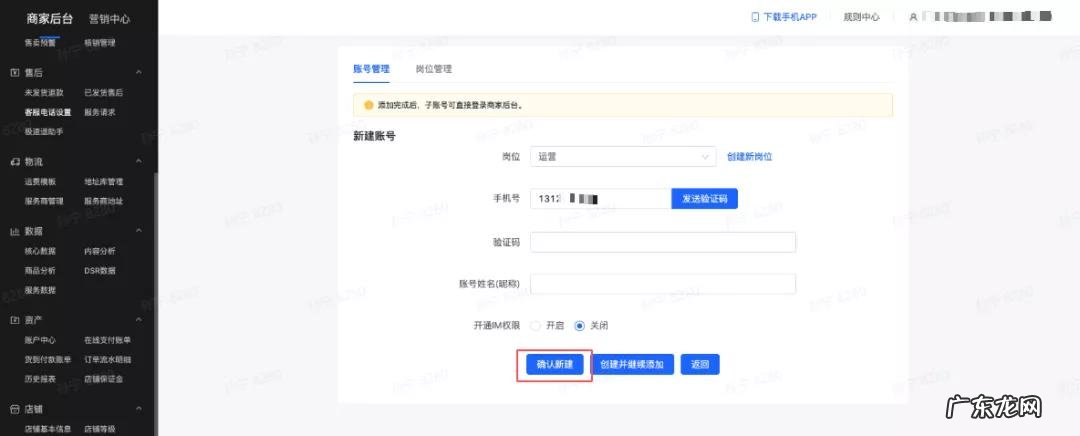Click the 店铺 shop icon in sidebar
The height and width of the screenshot is (436, 1080).
tap(14, 409)
